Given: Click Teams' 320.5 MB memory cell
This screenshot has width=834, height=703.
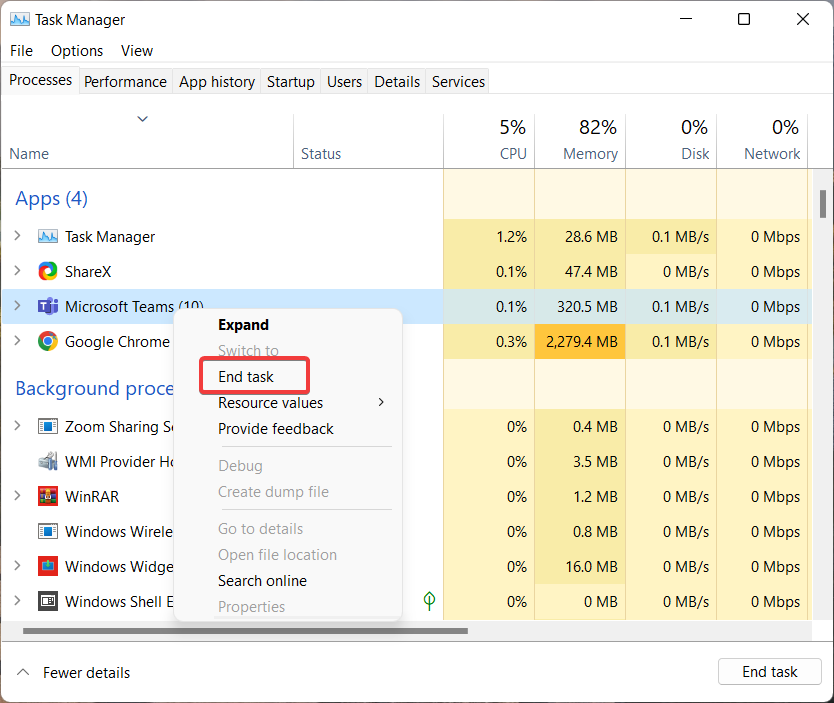Looking at the screenshot, I should 580,306.
